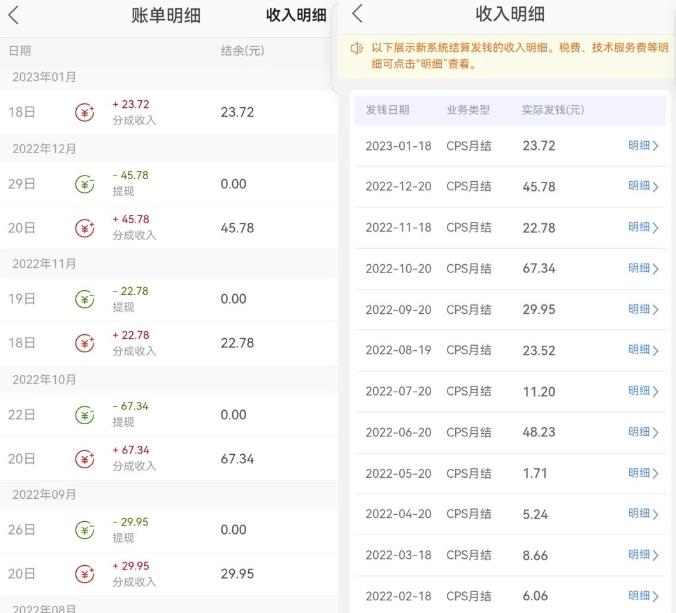The width and height of the screenshot is (676, 613).
Task: Expand details for 2022-02-18 payment of 6.06
Action: coord(642,595)
